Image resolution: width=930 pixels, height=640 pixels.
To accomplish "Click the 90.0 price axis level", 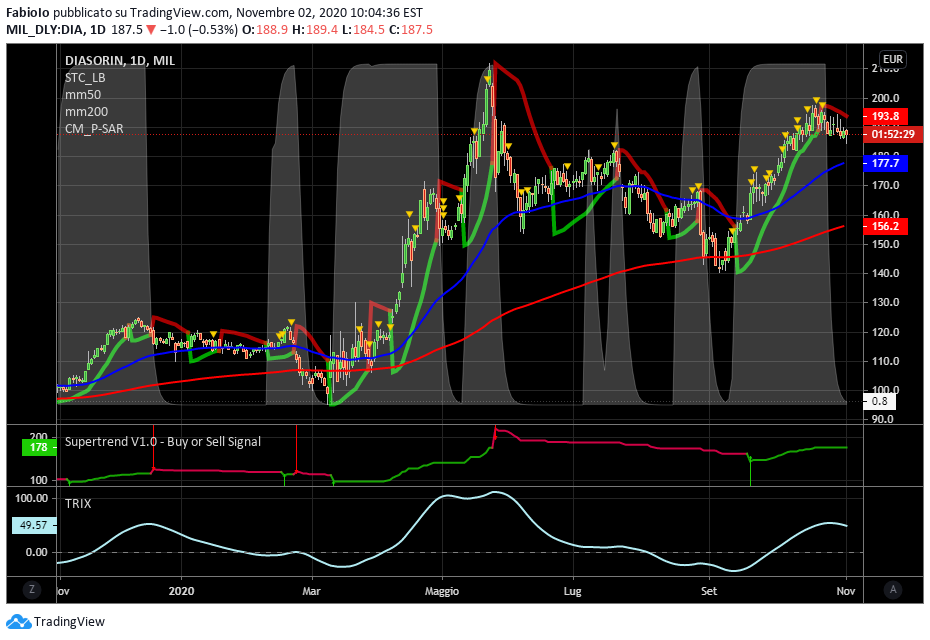I will tap(883, 419).
